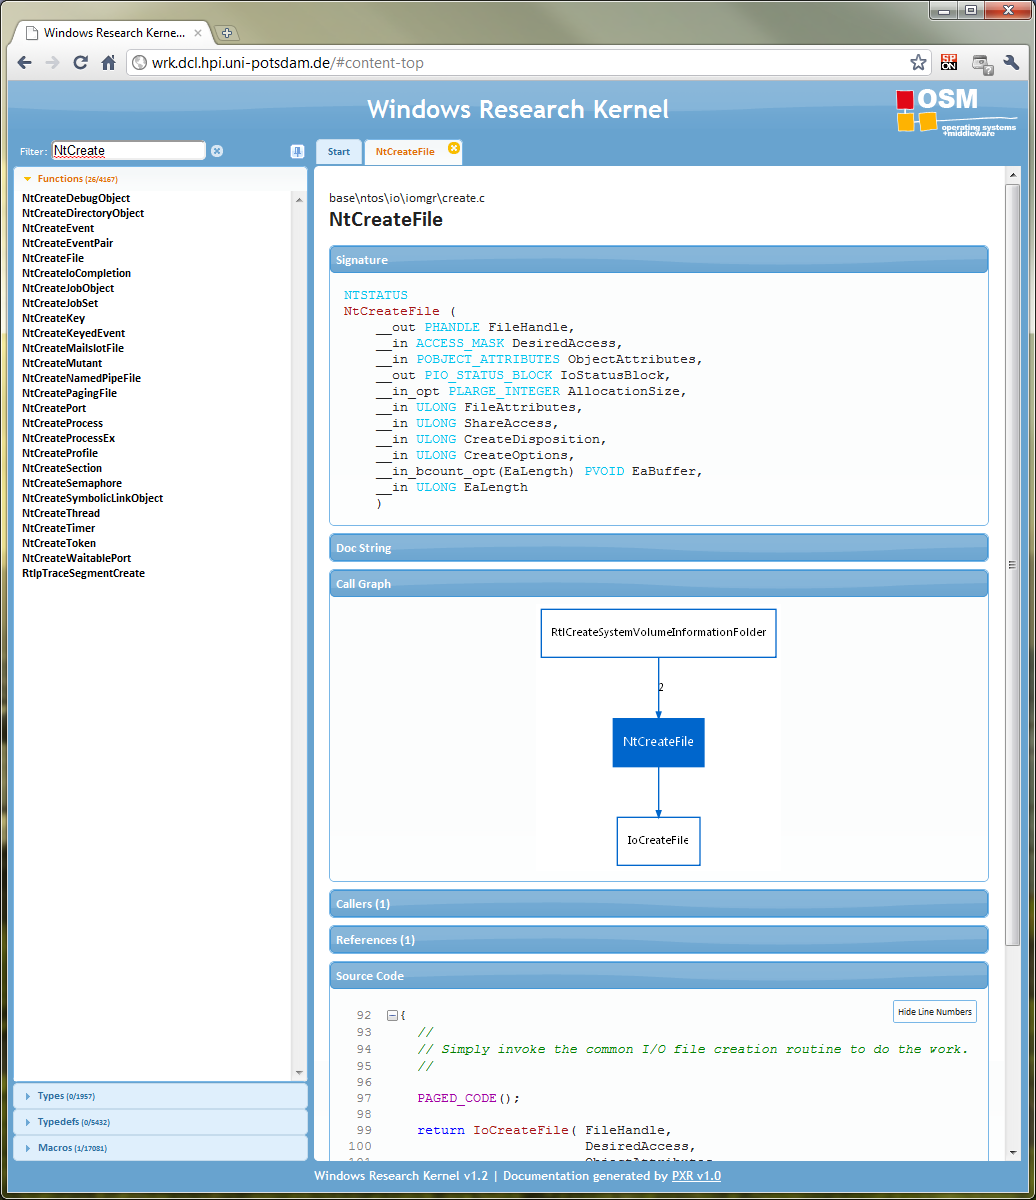Viewport: 1036px width, 1200px height.
Task: Open the browser home page icon
Action: pos(109,63)
